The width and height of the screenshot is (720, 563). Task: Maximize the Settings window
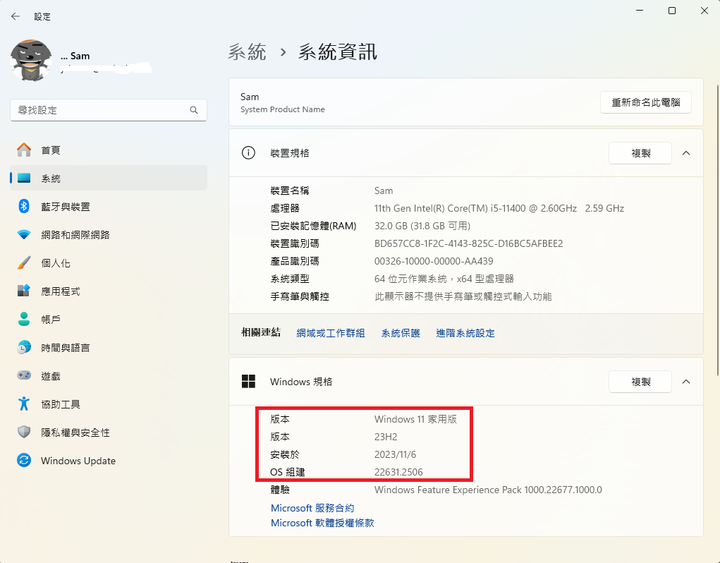672,11
